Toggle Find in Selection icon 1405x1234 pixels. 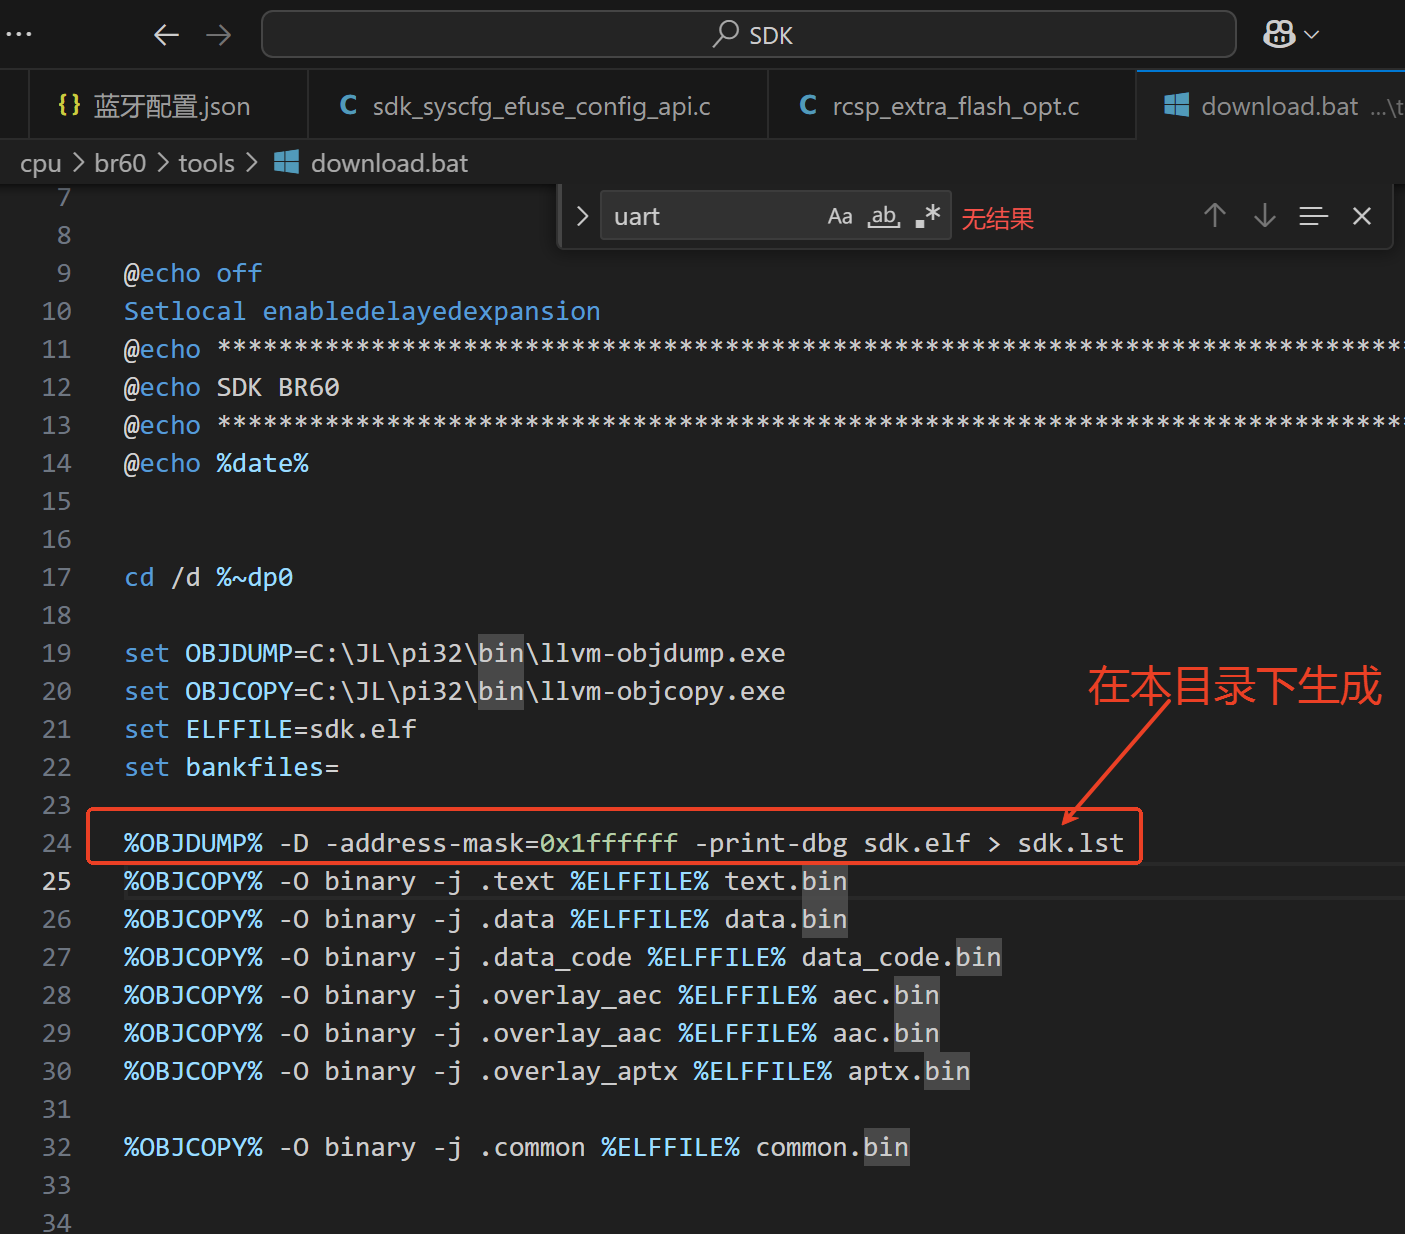pyautogui.click(x=1313, y=216)
